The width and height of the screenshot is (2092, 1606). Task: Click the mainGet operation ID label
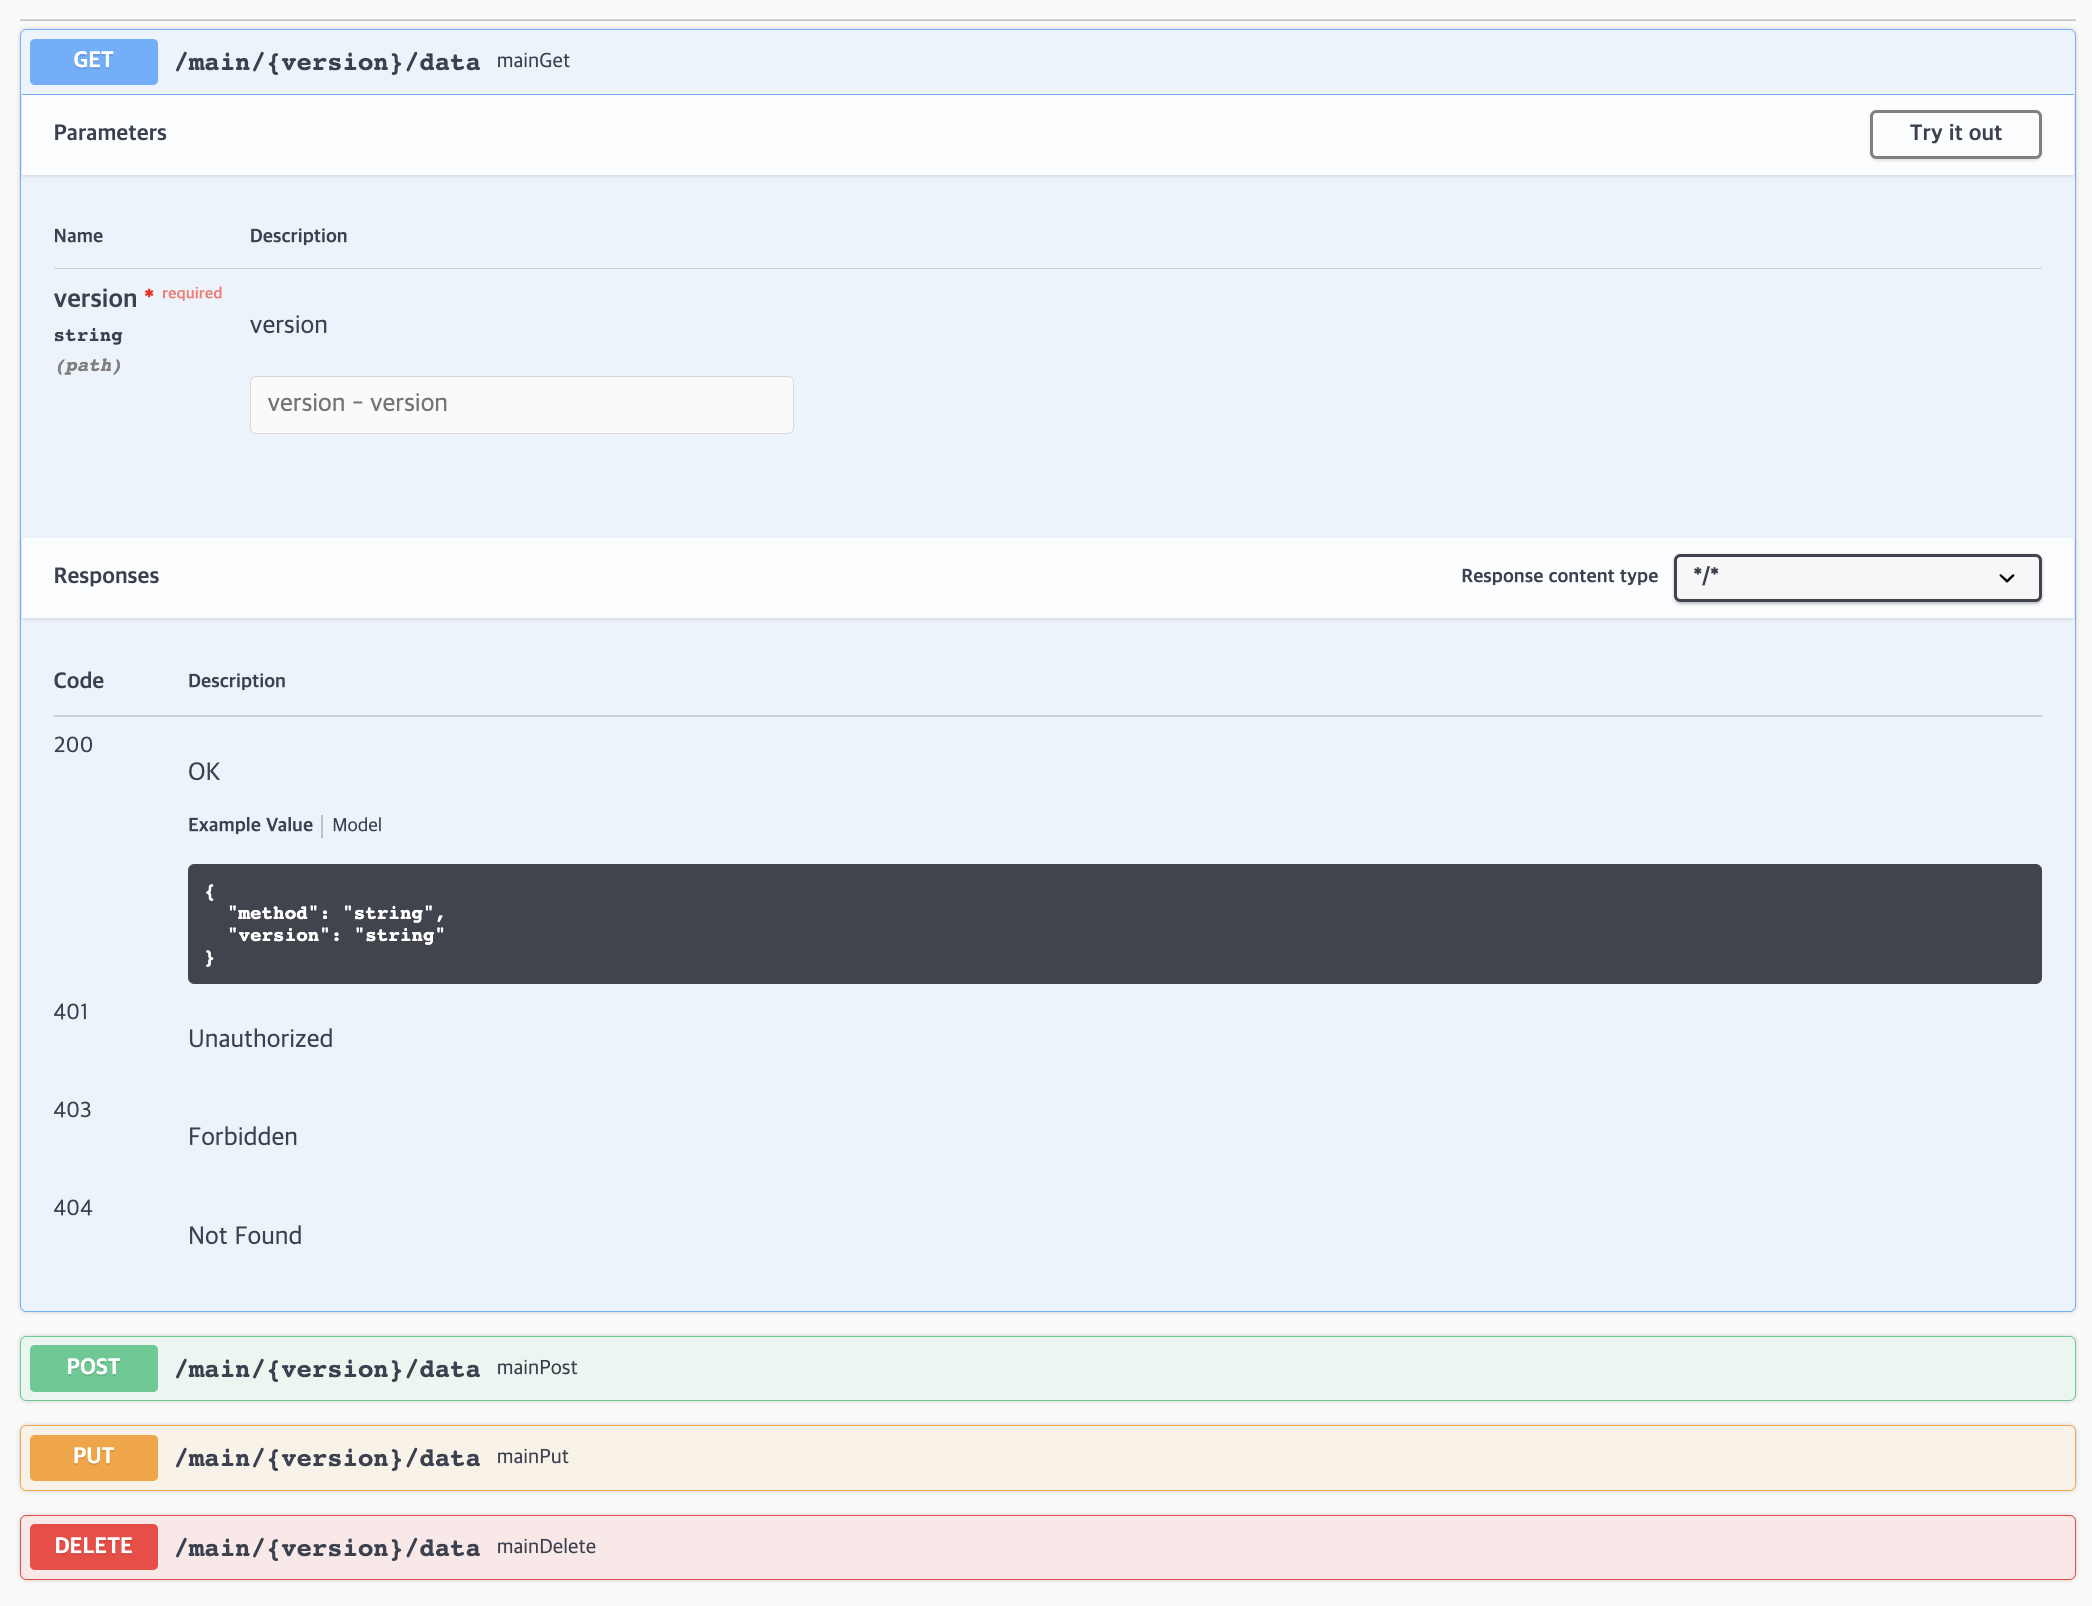tap(533, 61)
